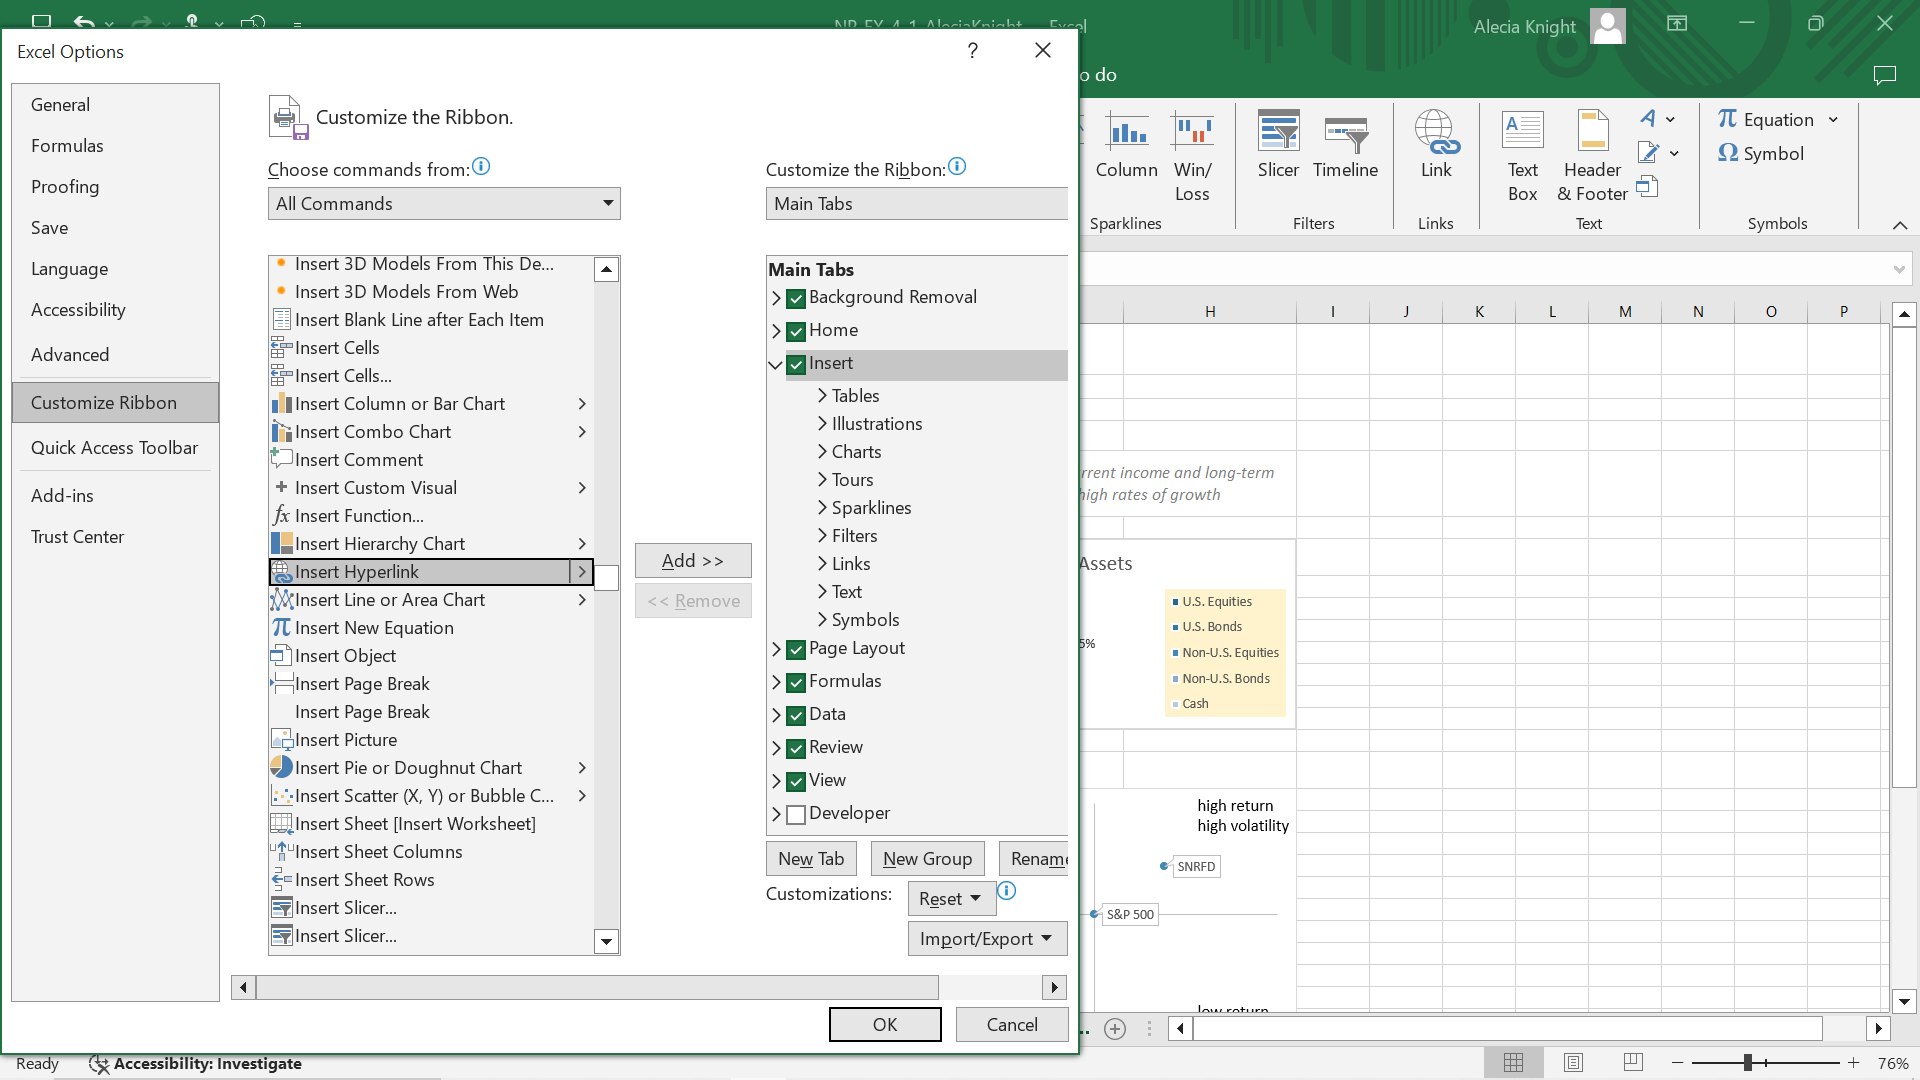Toggle the Insert tab checkbox
This screenshot has width=1920, height=1080.
[796, 364]
